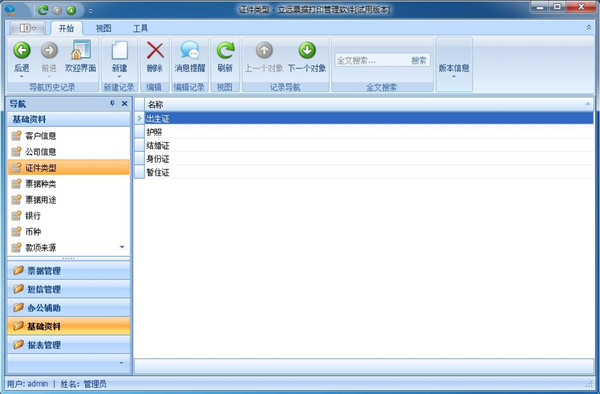The width and height of the screenshot is (600, 394).
Task: Click the grey 前进 forward arrow icon
Action: [49, 50]
